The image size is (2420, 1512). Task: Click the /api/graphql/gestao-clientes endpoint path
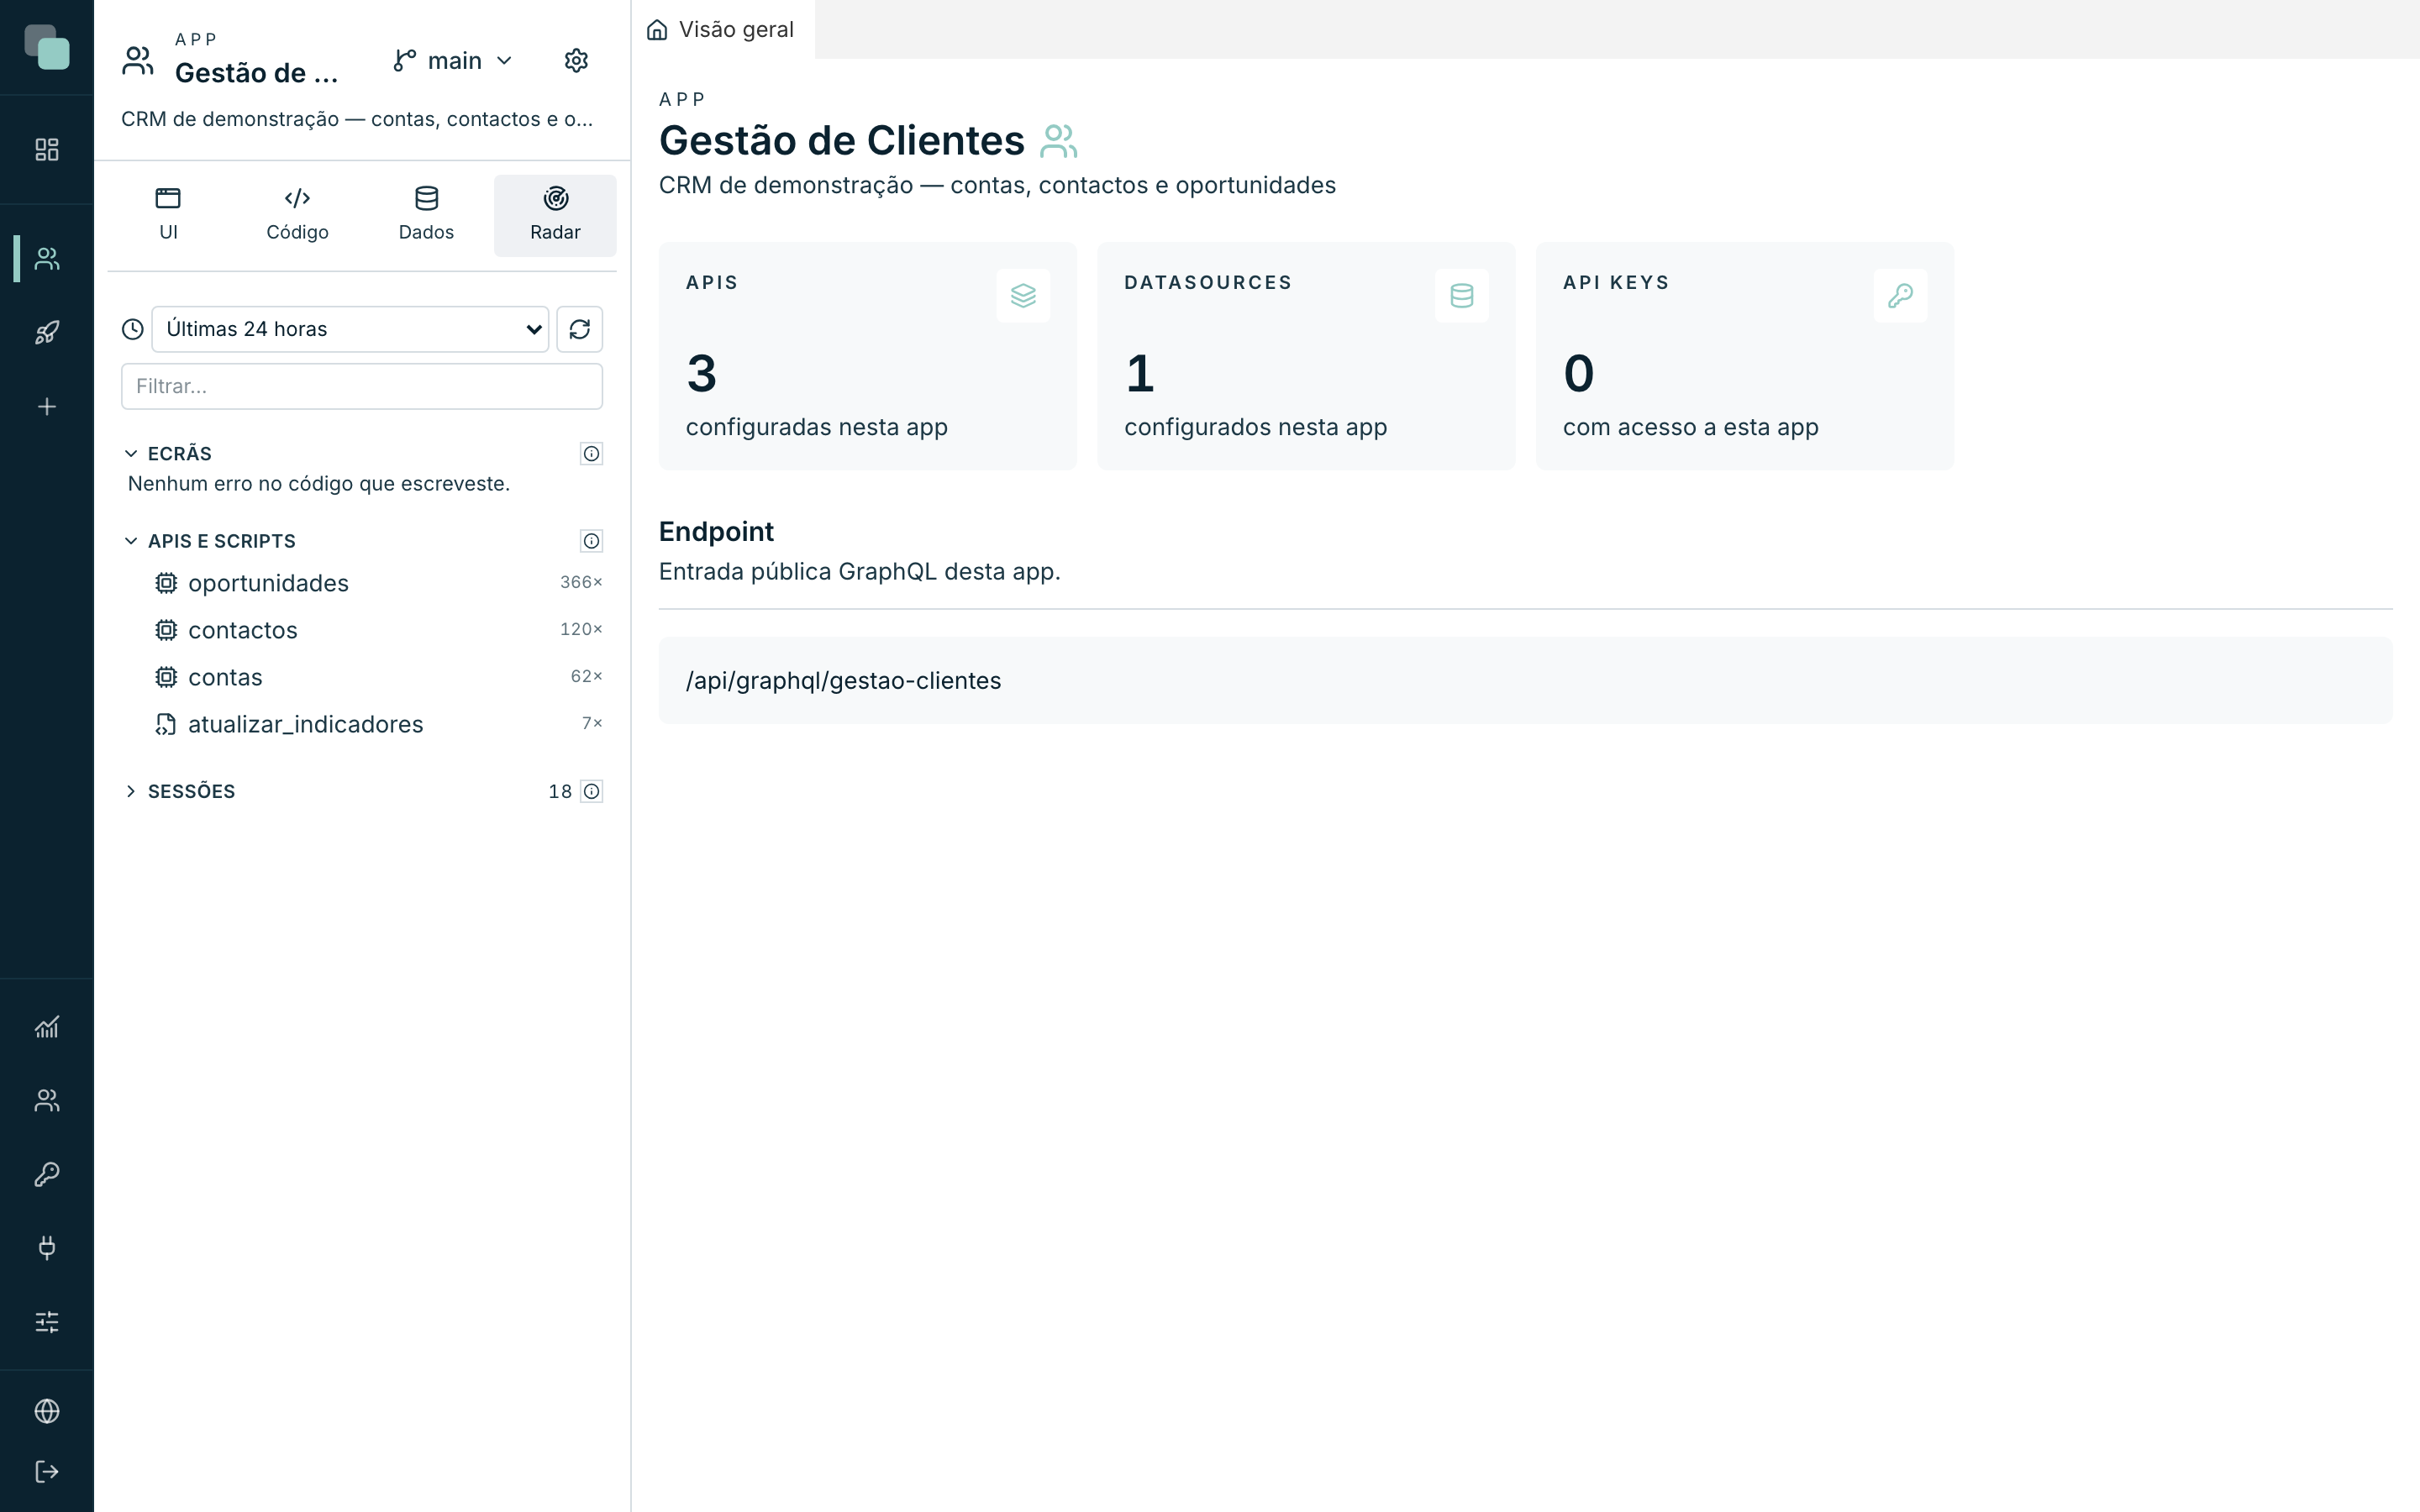tap(843, 681)
